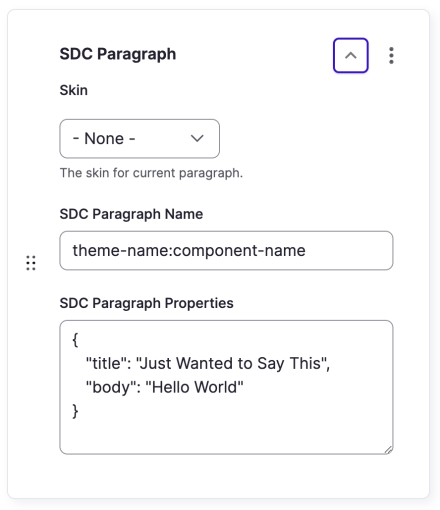The height and width of the screenshot is (510, 440).
Task: Open the Skin dropdown showing None
Action: pyautogui.click(x=140, y=139)
